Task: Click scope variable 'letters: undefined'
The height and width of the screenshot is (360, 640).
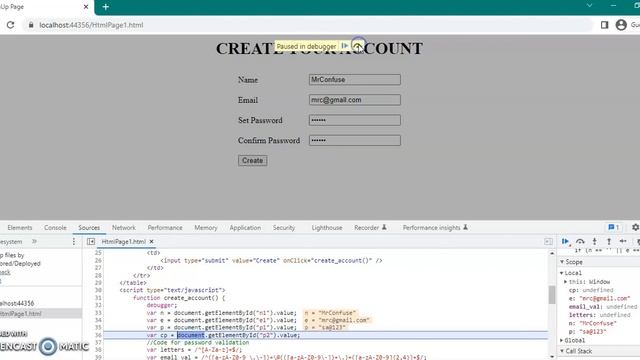Action: (x=600, y=315)
